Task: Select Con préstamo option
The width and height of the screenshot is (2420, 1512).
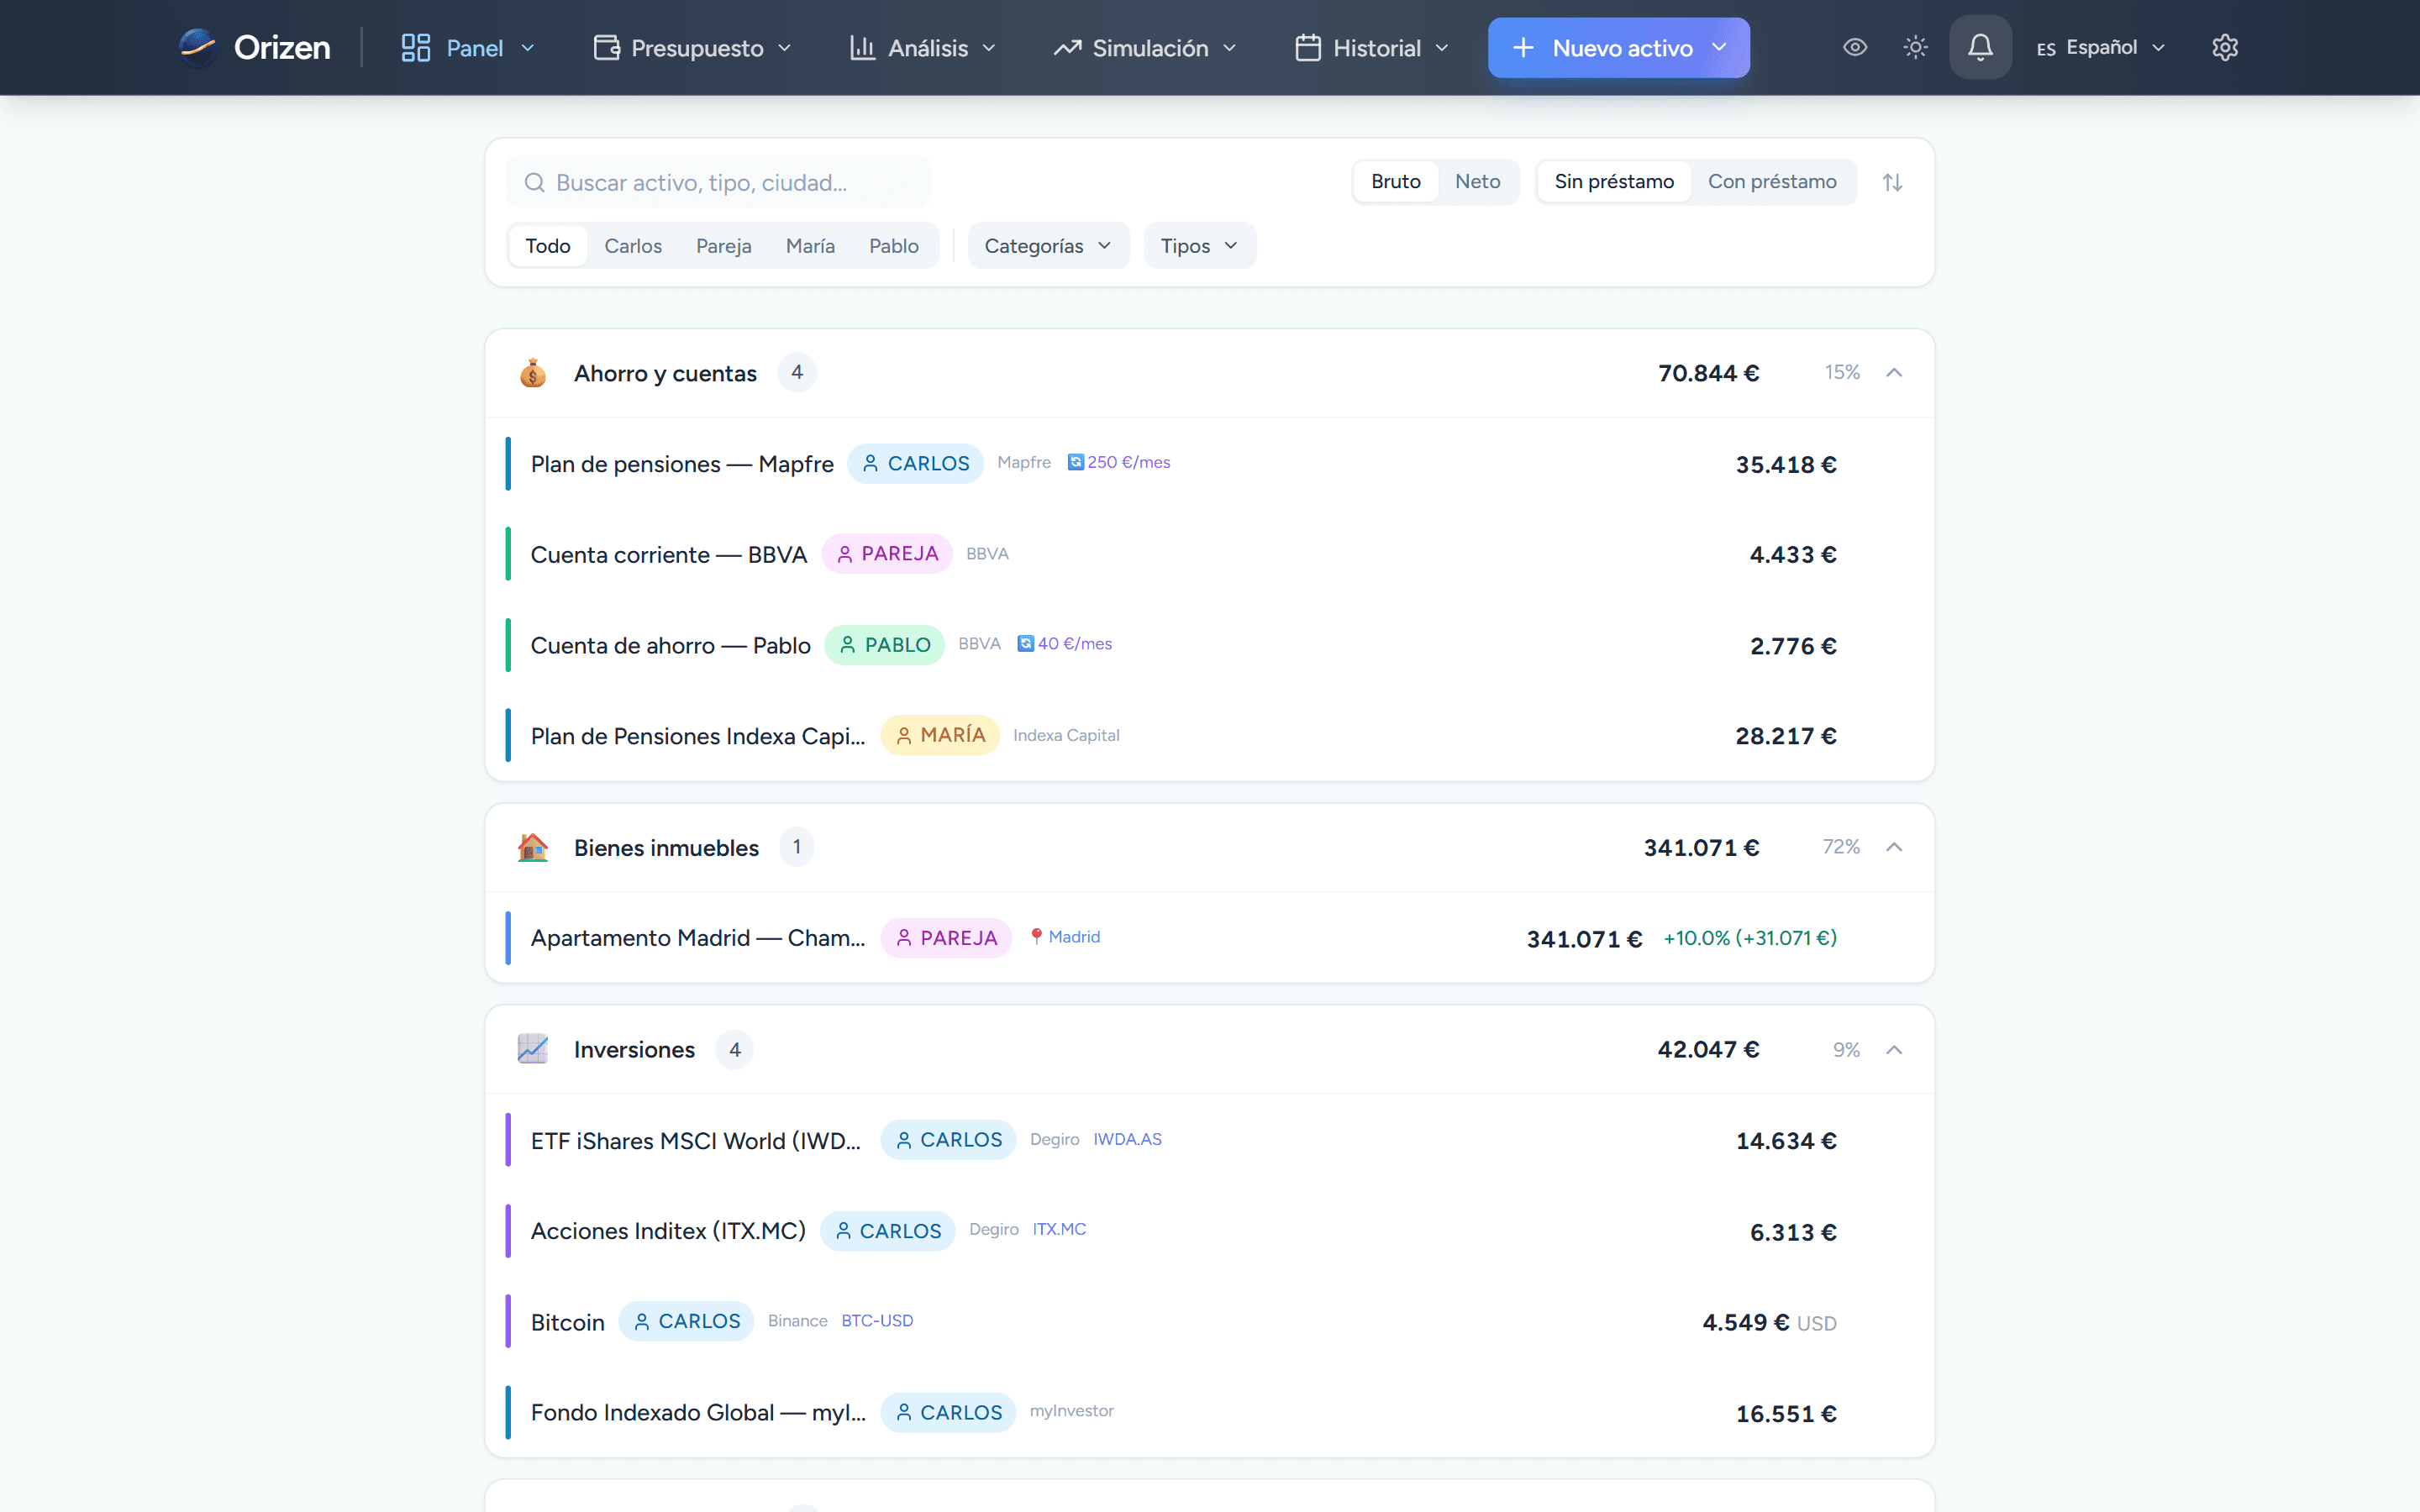Action: pyautogui.click(x=1771, y=181)
